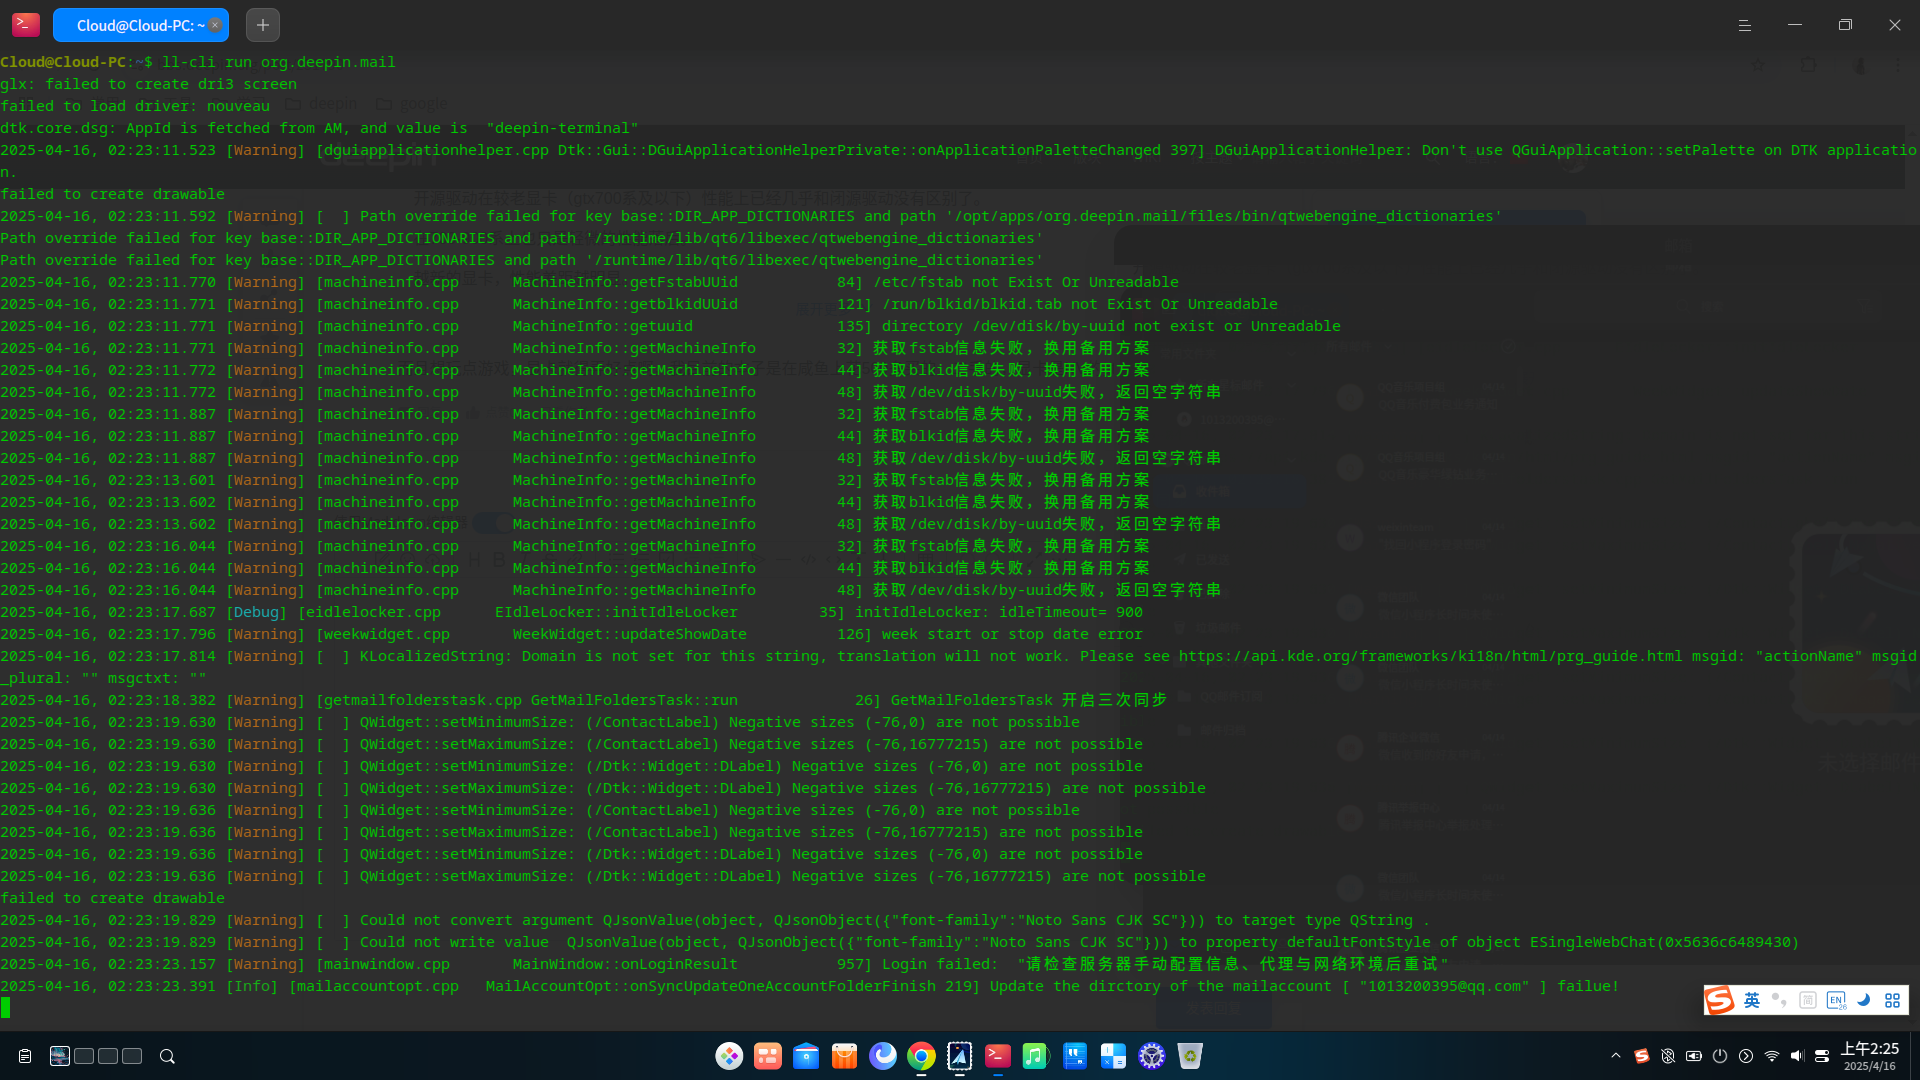
Task: Open the volume speaker tray icon
Action: [1797, 1056]
